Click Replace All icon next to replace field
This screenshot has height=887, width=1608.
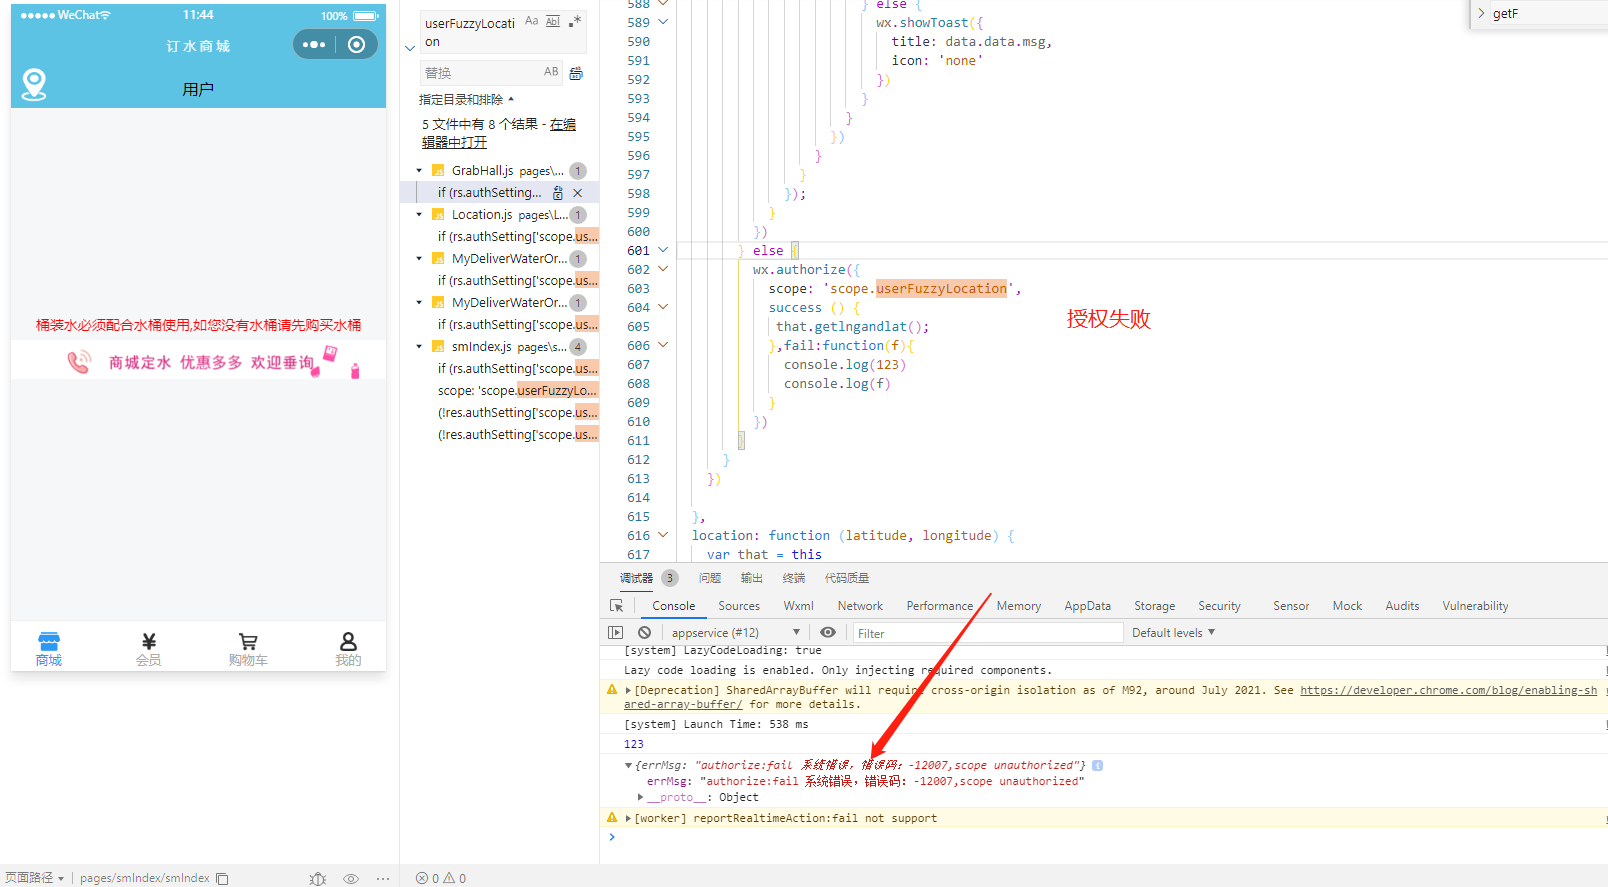pyautogui.click(x=576, y=73)
